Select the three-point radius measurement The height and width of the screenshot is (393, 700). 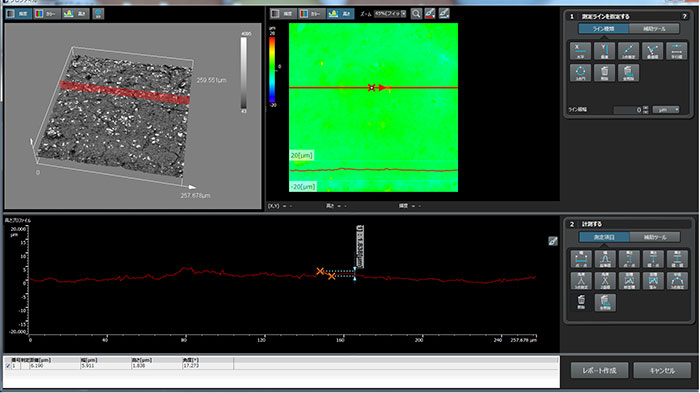pos(677,281)
